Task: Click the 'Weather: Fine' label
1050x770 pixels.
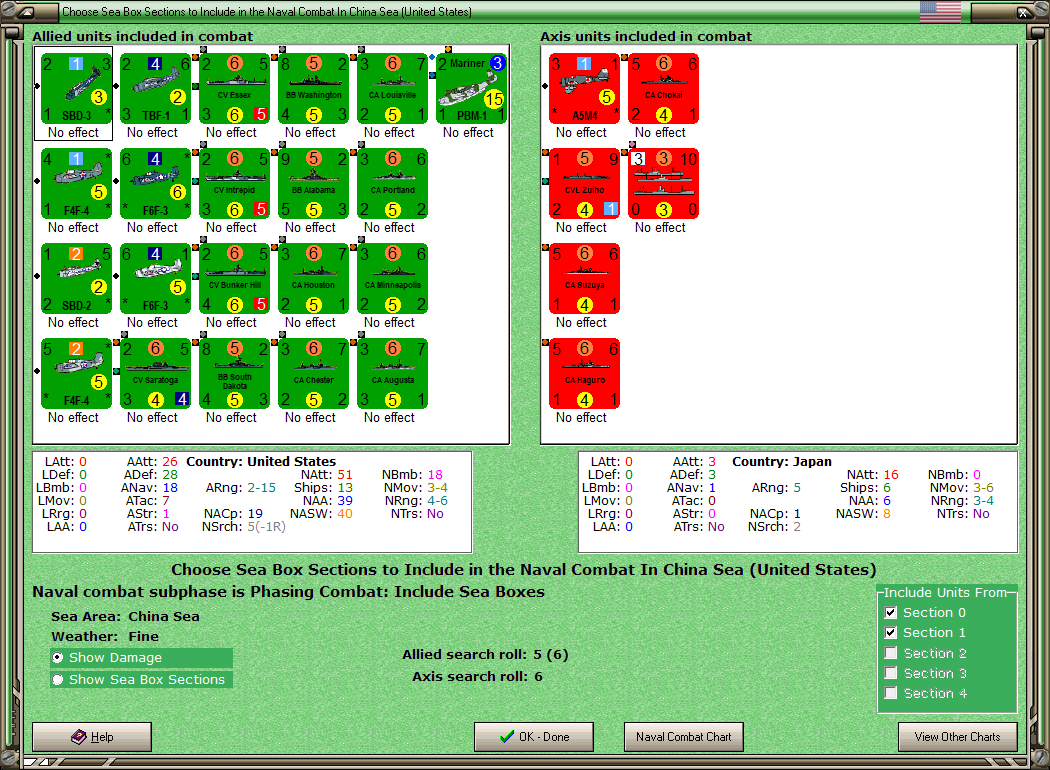Action: click(x=105, y=637)
